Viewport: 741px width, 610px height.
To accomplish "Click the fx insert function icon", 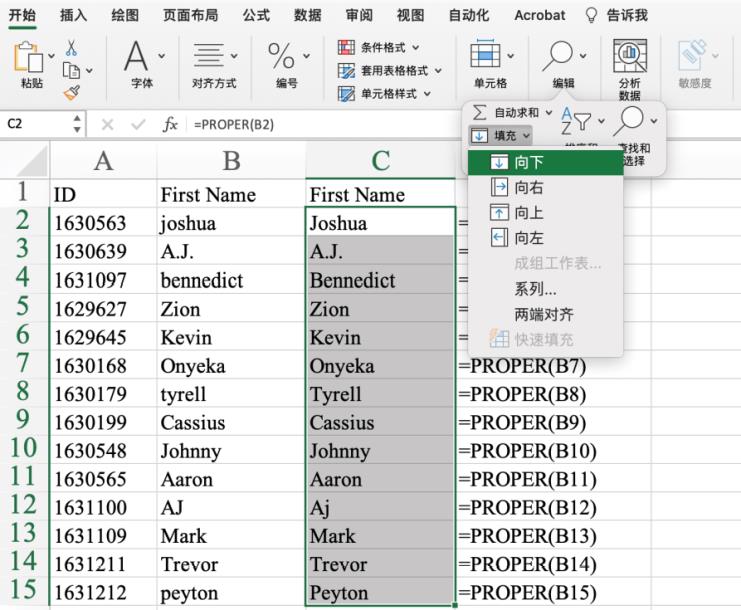I will [x=170, y=124].
